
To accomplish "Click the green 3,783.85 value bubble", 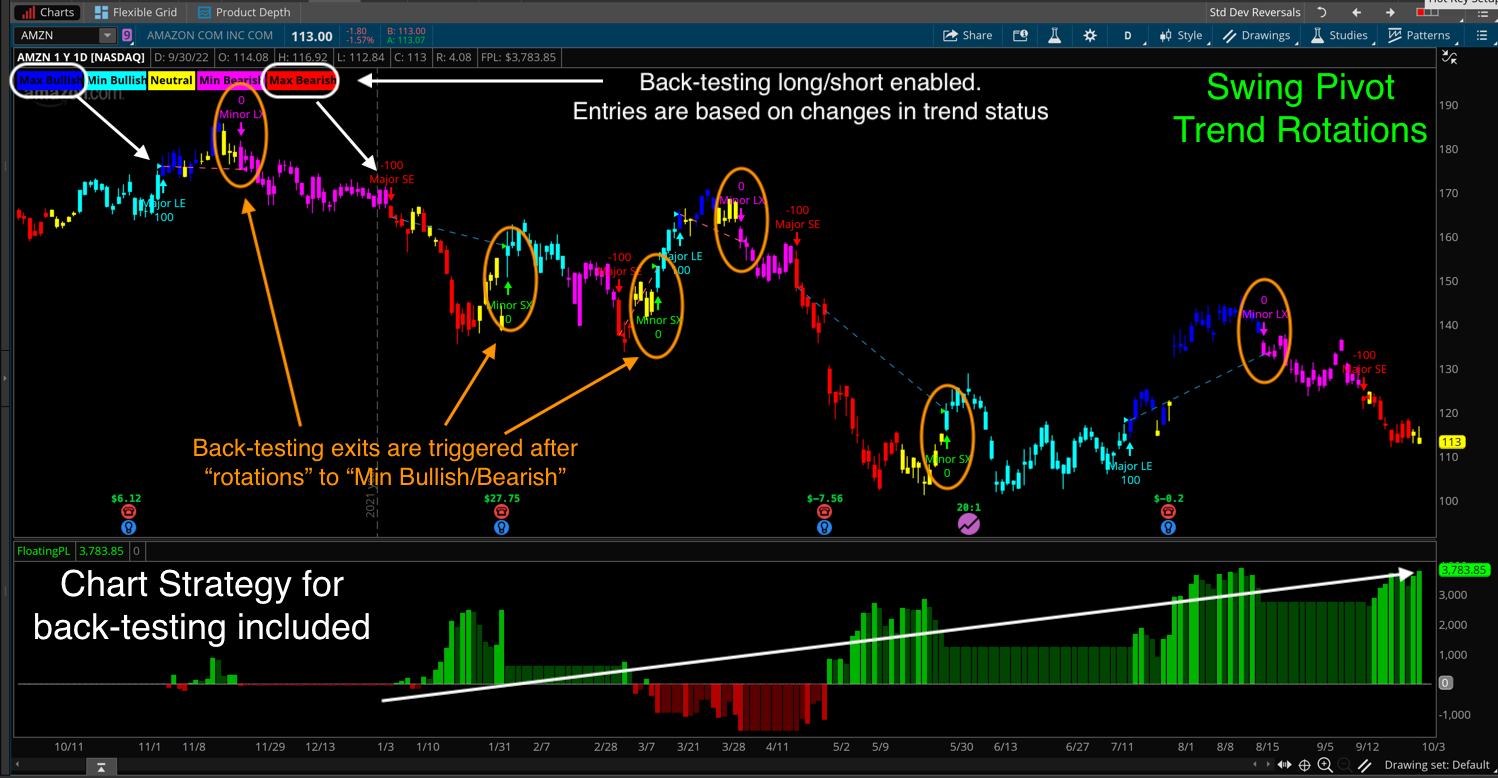I will pos(1464,570).
